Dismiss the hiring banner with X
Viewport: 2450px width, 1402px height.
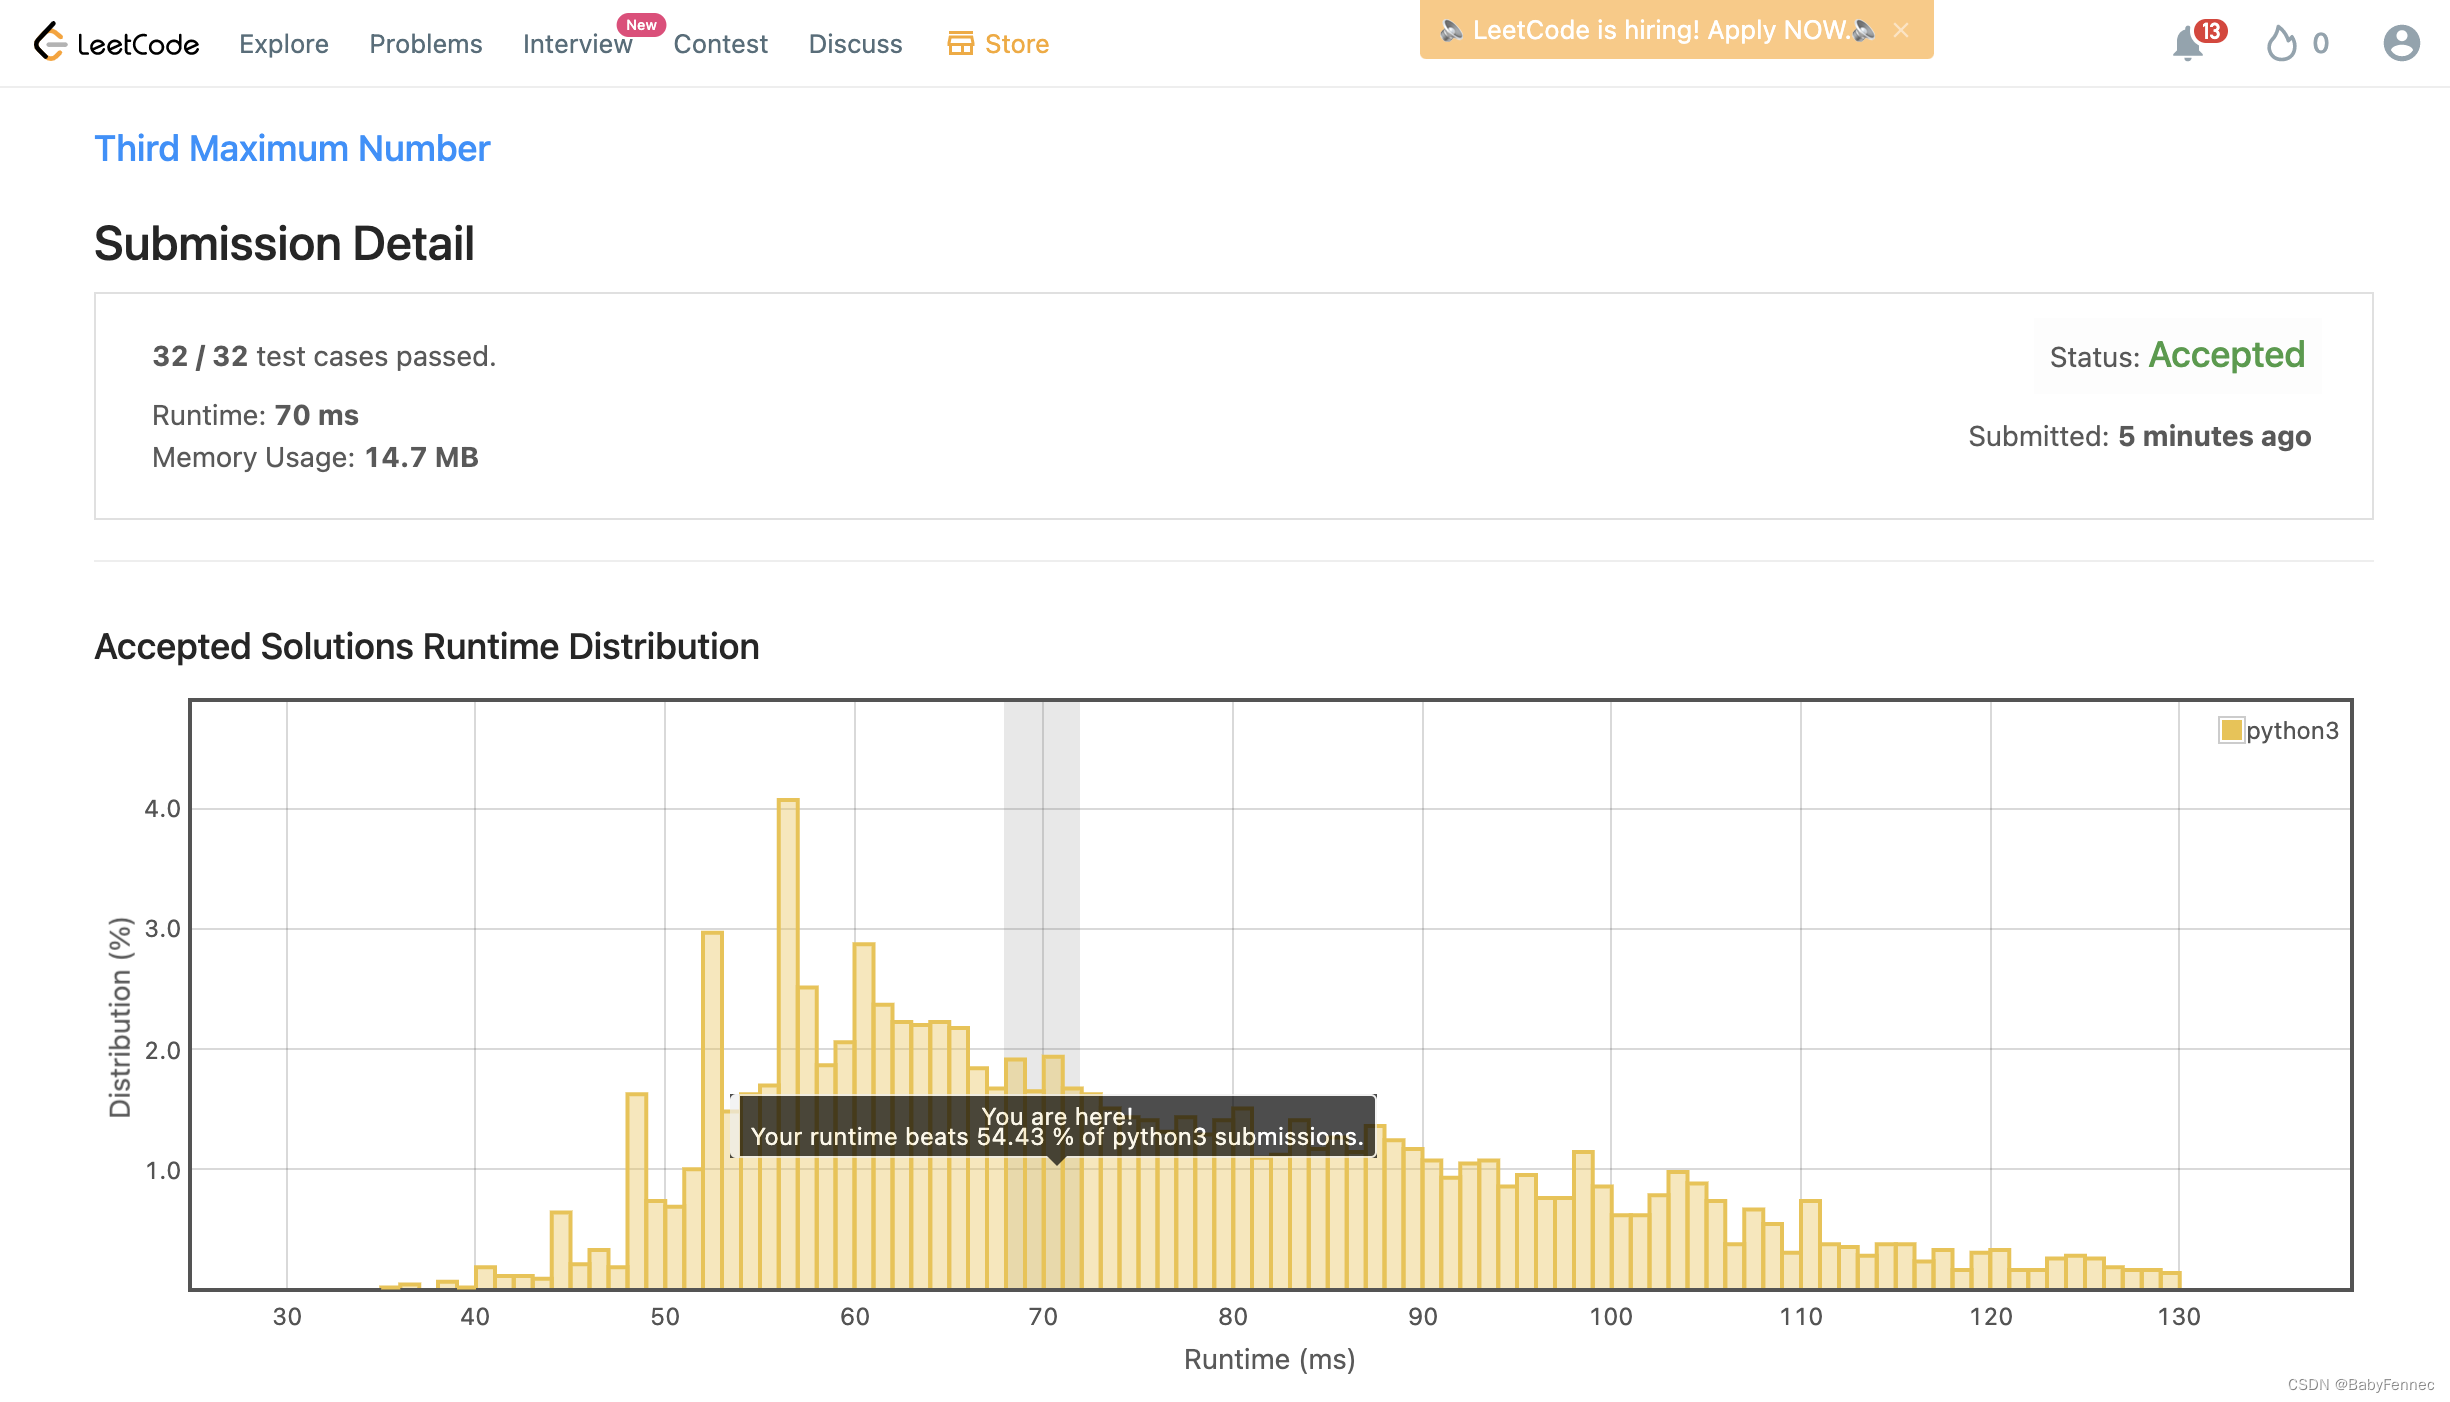(1901, 30)
